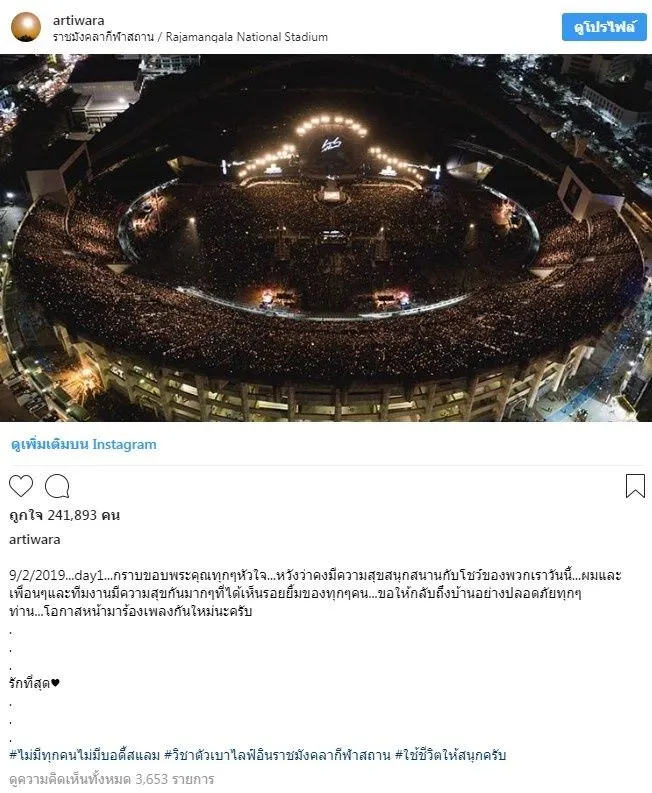This screenshot has height=793, width=652.
Task: Open artiwara username link in header
Action: point(78,20)
